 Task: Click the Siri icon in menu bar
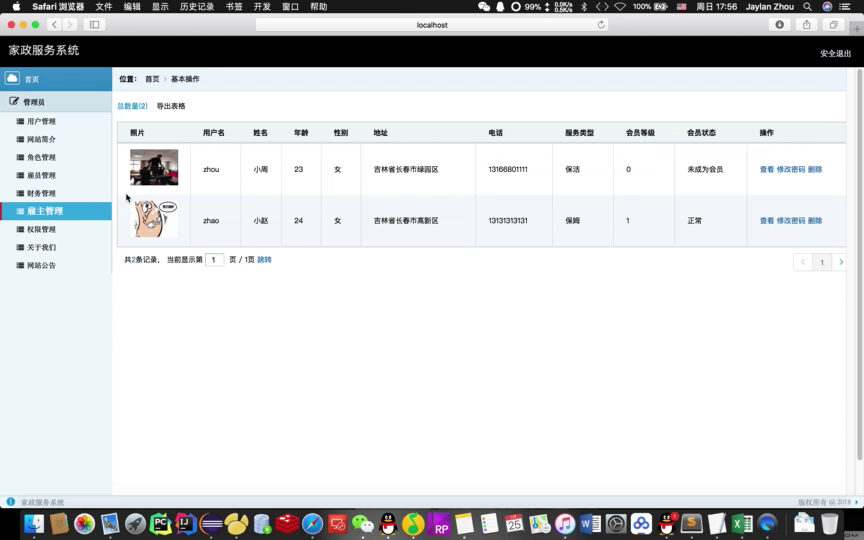point(827,7)
